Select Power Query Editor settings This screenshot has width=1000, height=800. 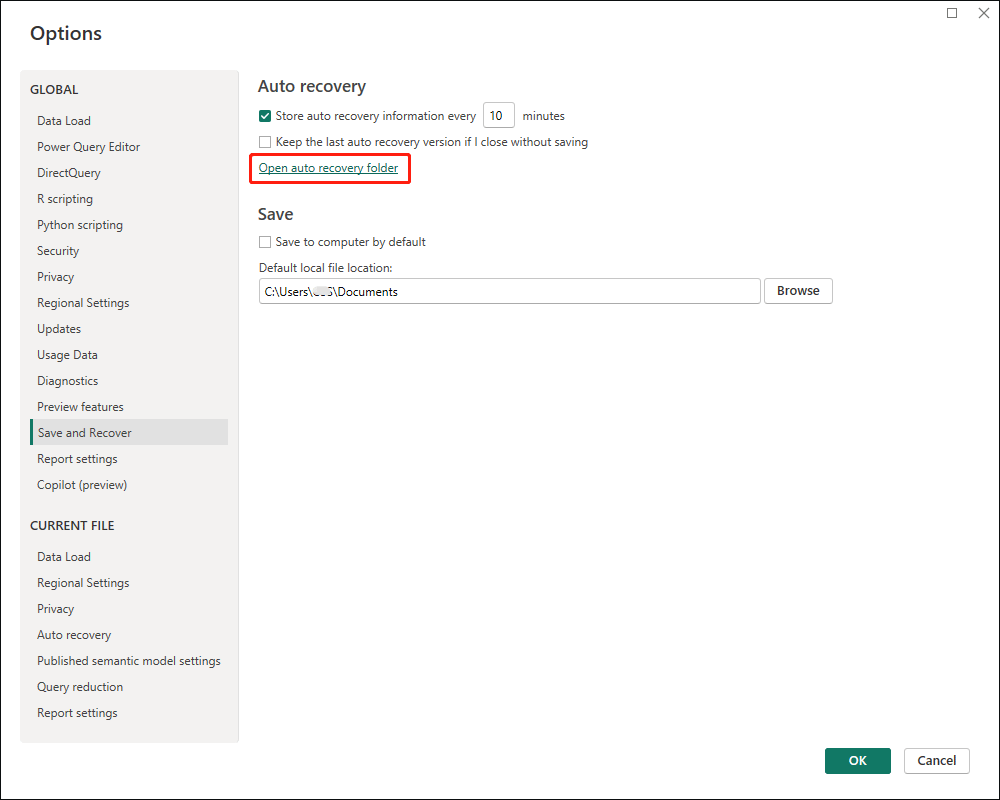(88, 146)
